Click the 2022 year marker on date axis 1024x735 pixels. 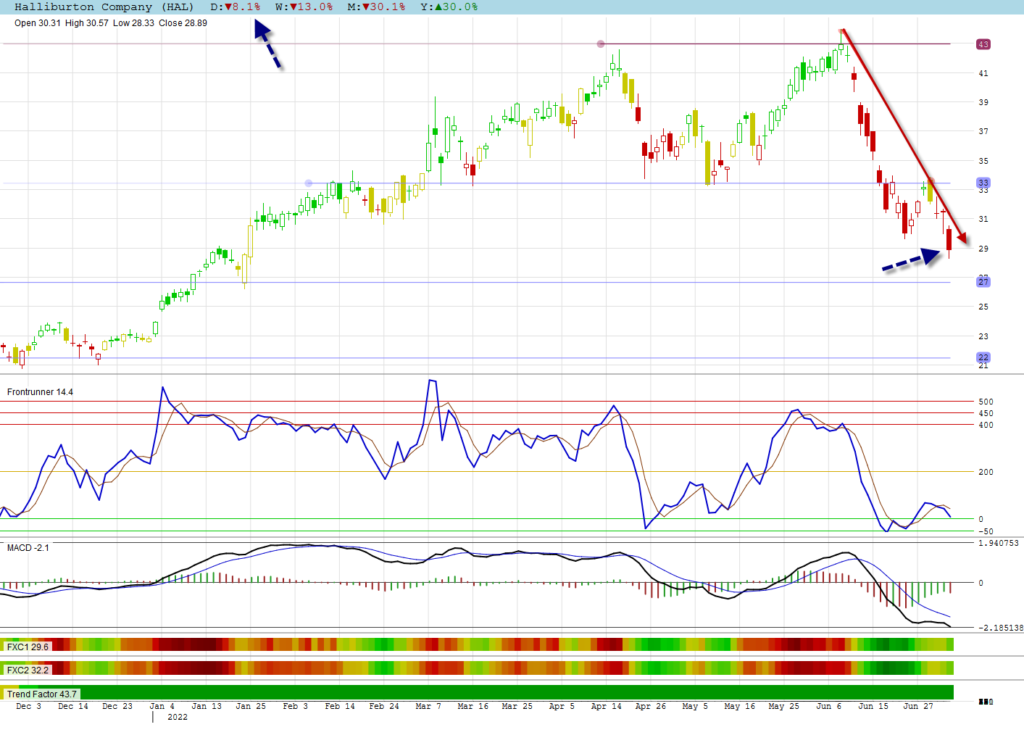[x=177, y=717]
